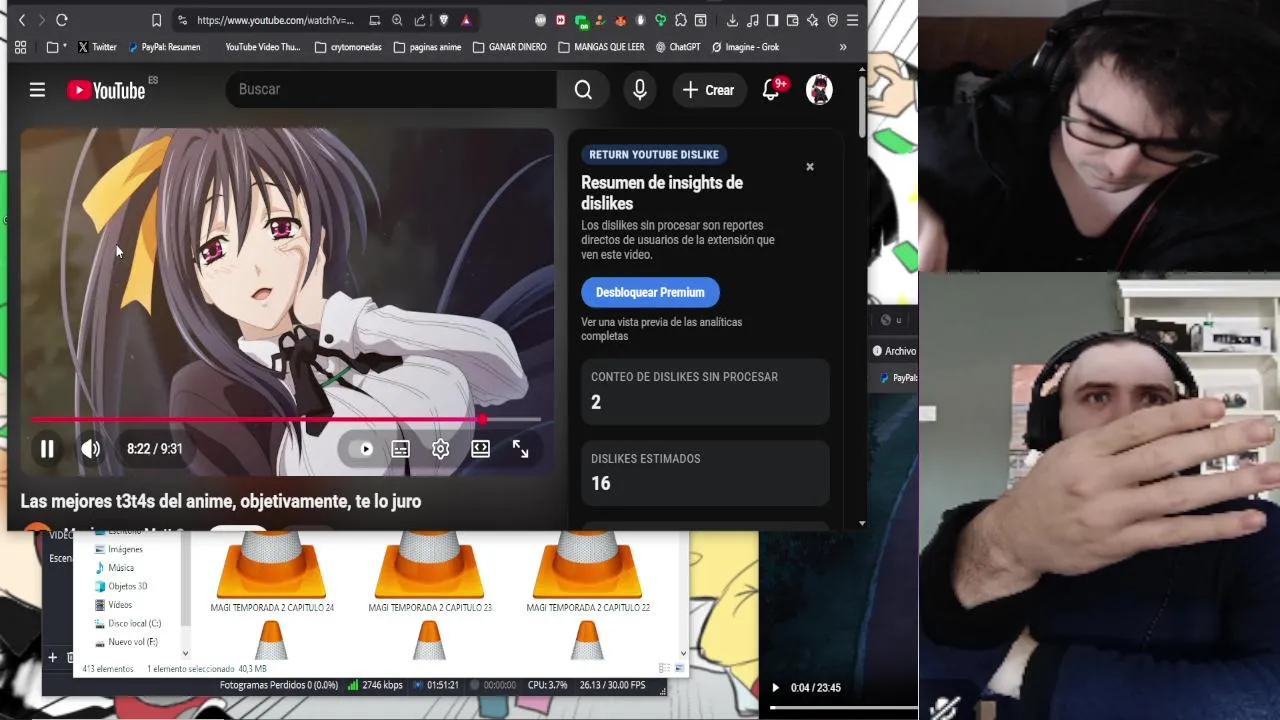
Task: Reload the YouTube page
Action: (x=62, y=20)
